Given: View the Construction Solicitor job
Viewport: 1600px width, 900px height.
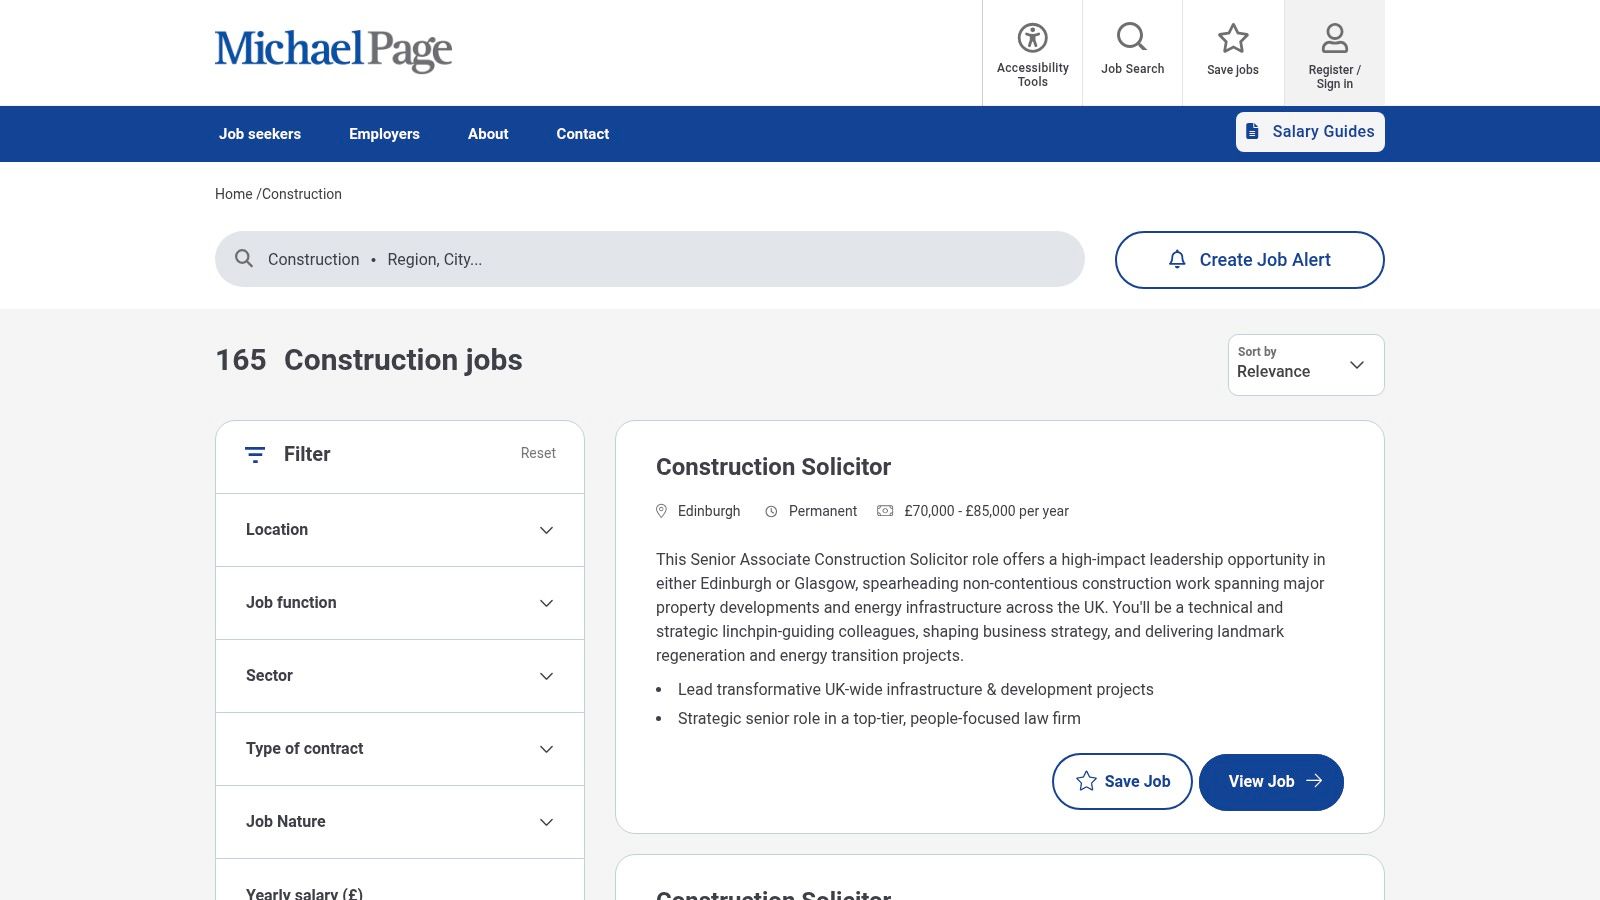Looking at the screenshot, I should [1270, 782].
